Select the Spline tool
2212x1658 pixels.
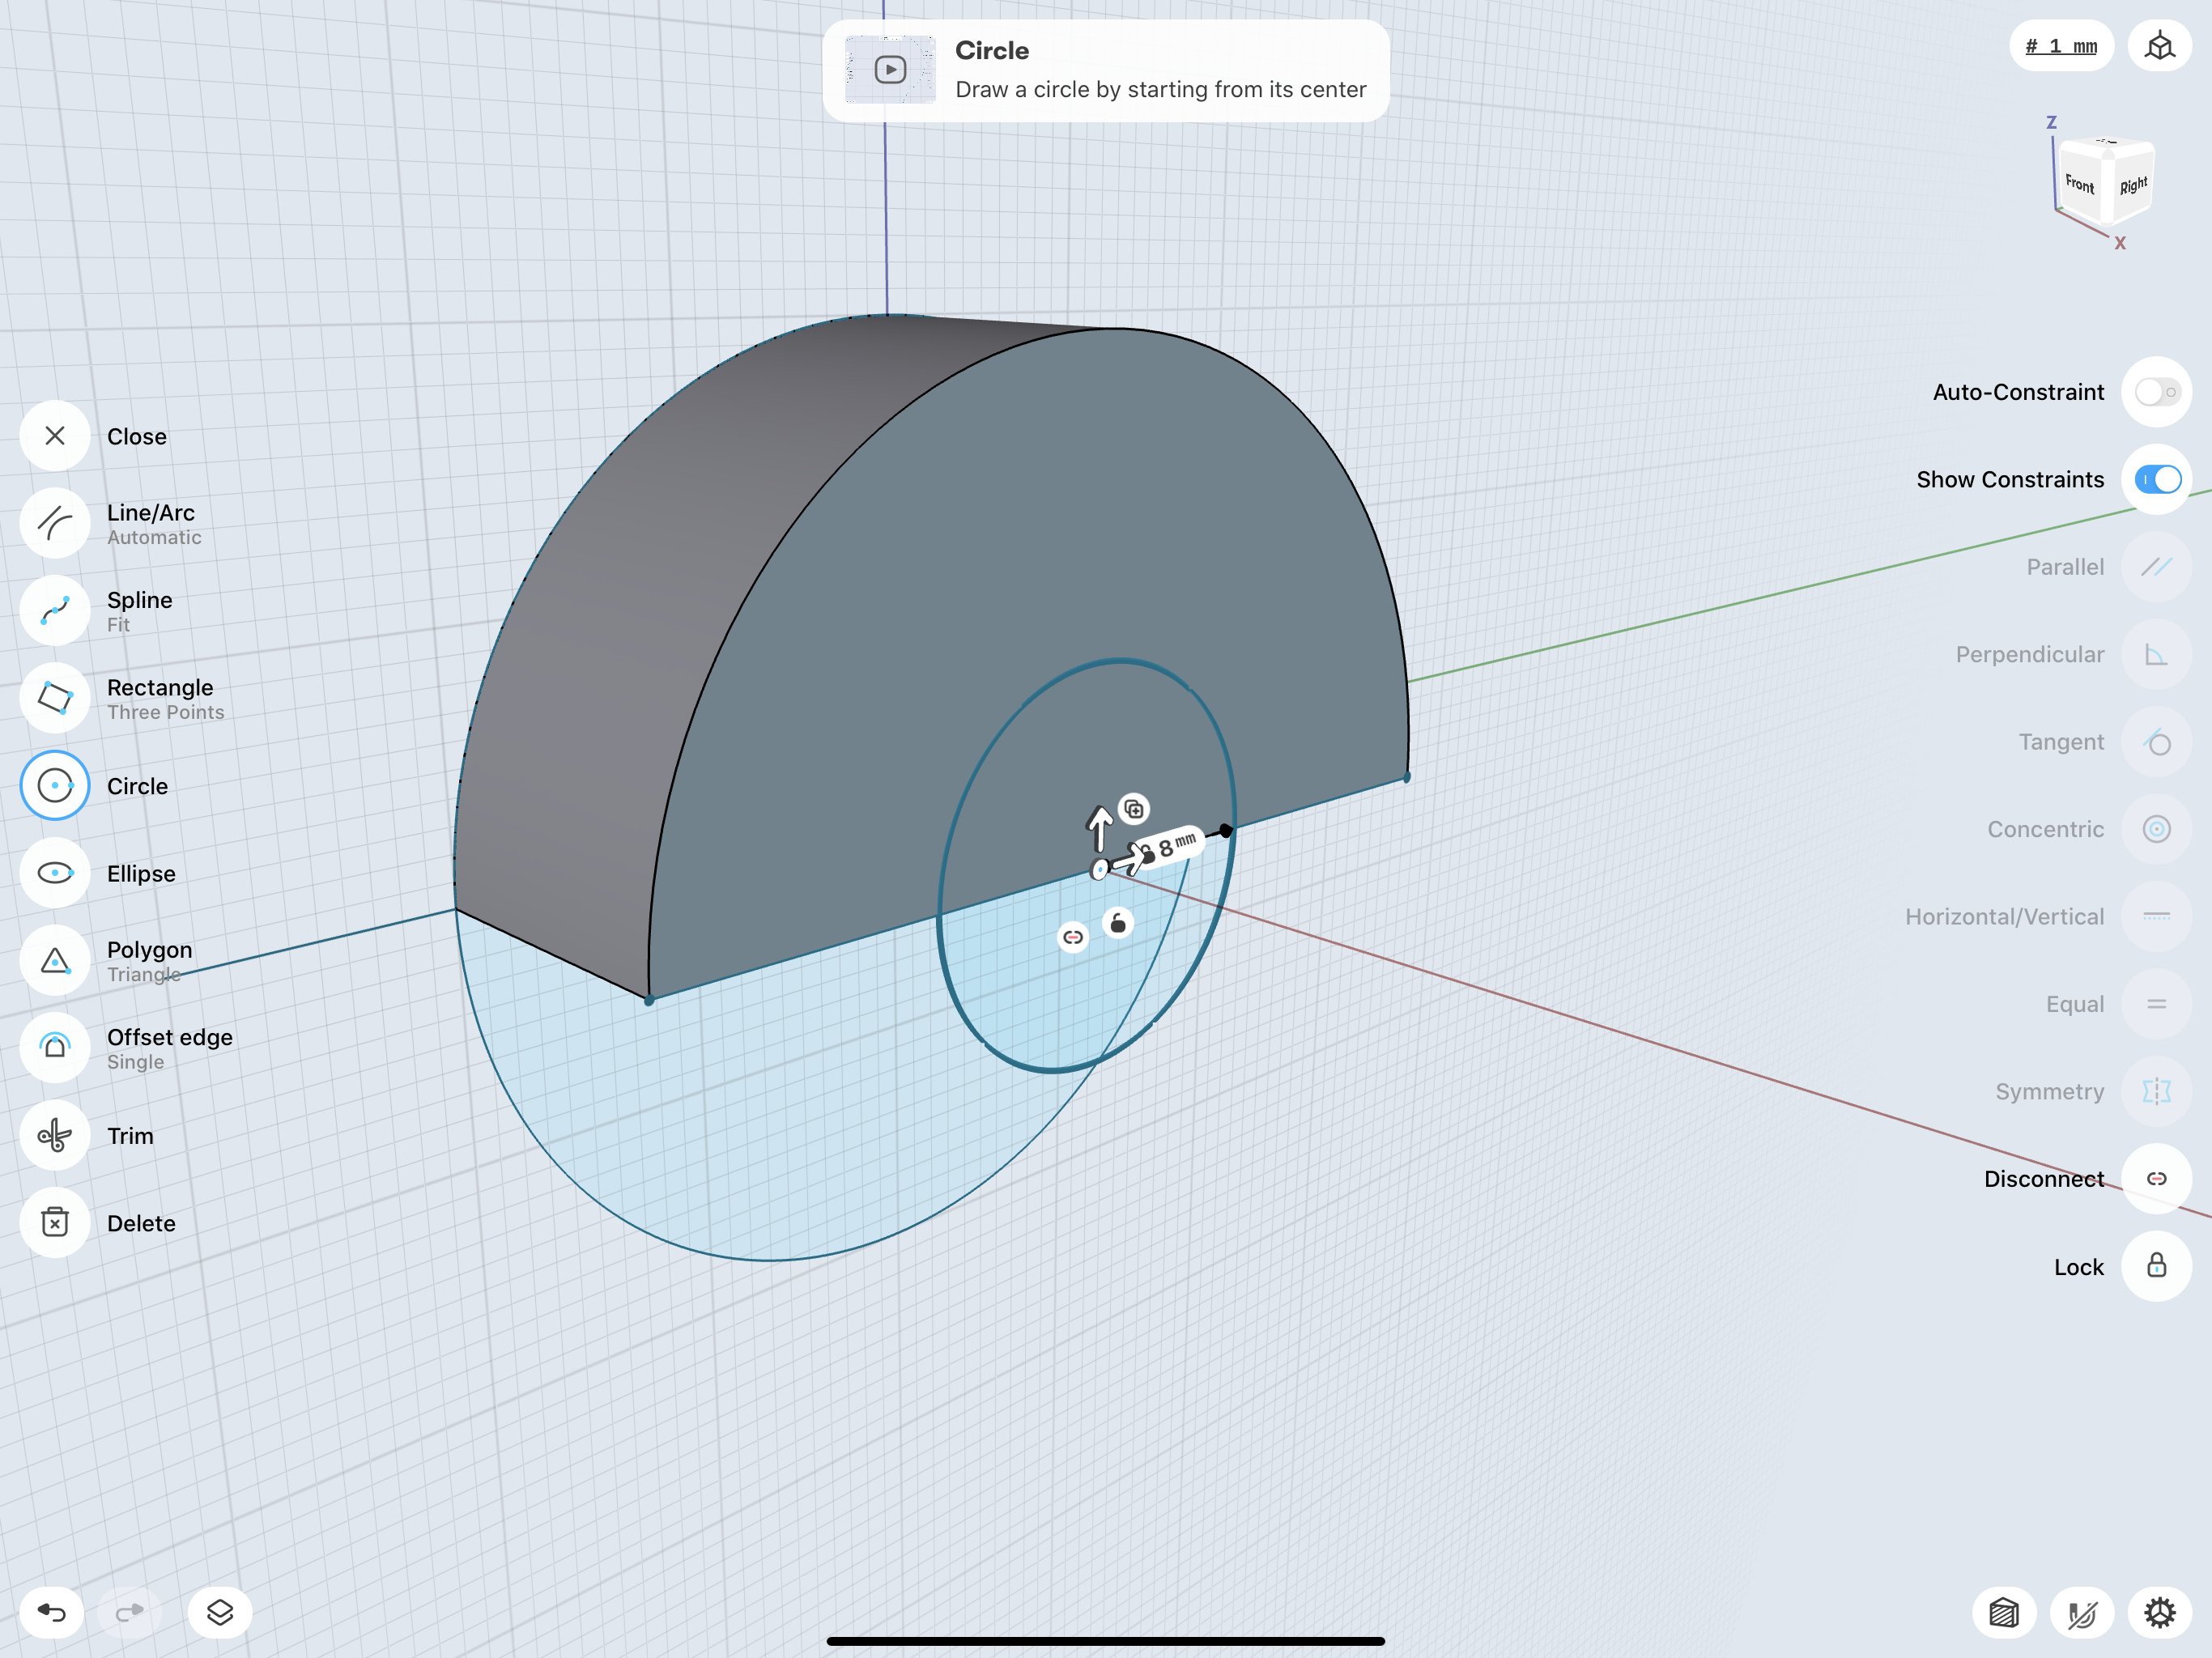coord(55,611)
